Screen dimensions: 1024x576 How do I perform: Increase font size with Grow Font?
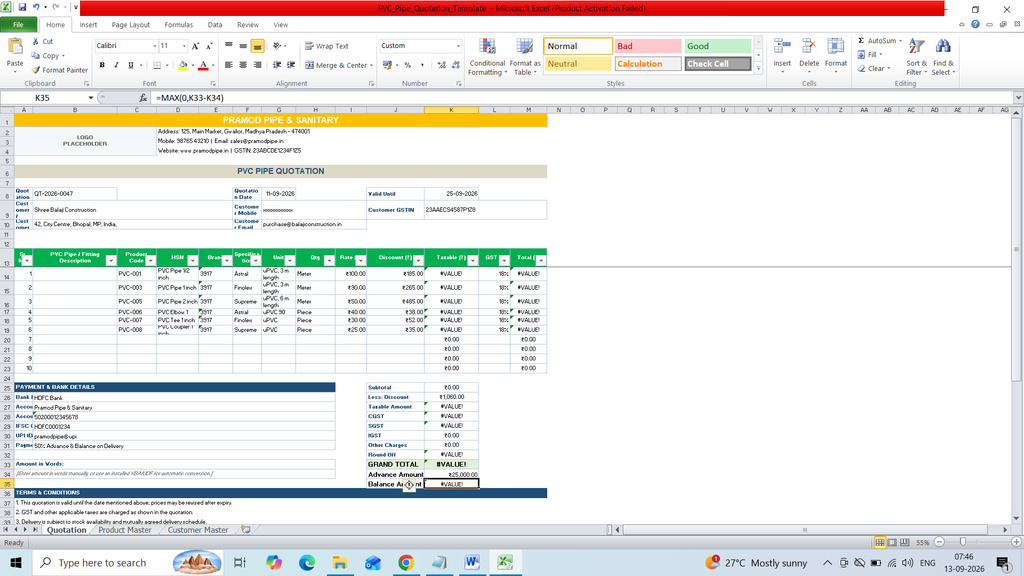click(x=195, y=46)
